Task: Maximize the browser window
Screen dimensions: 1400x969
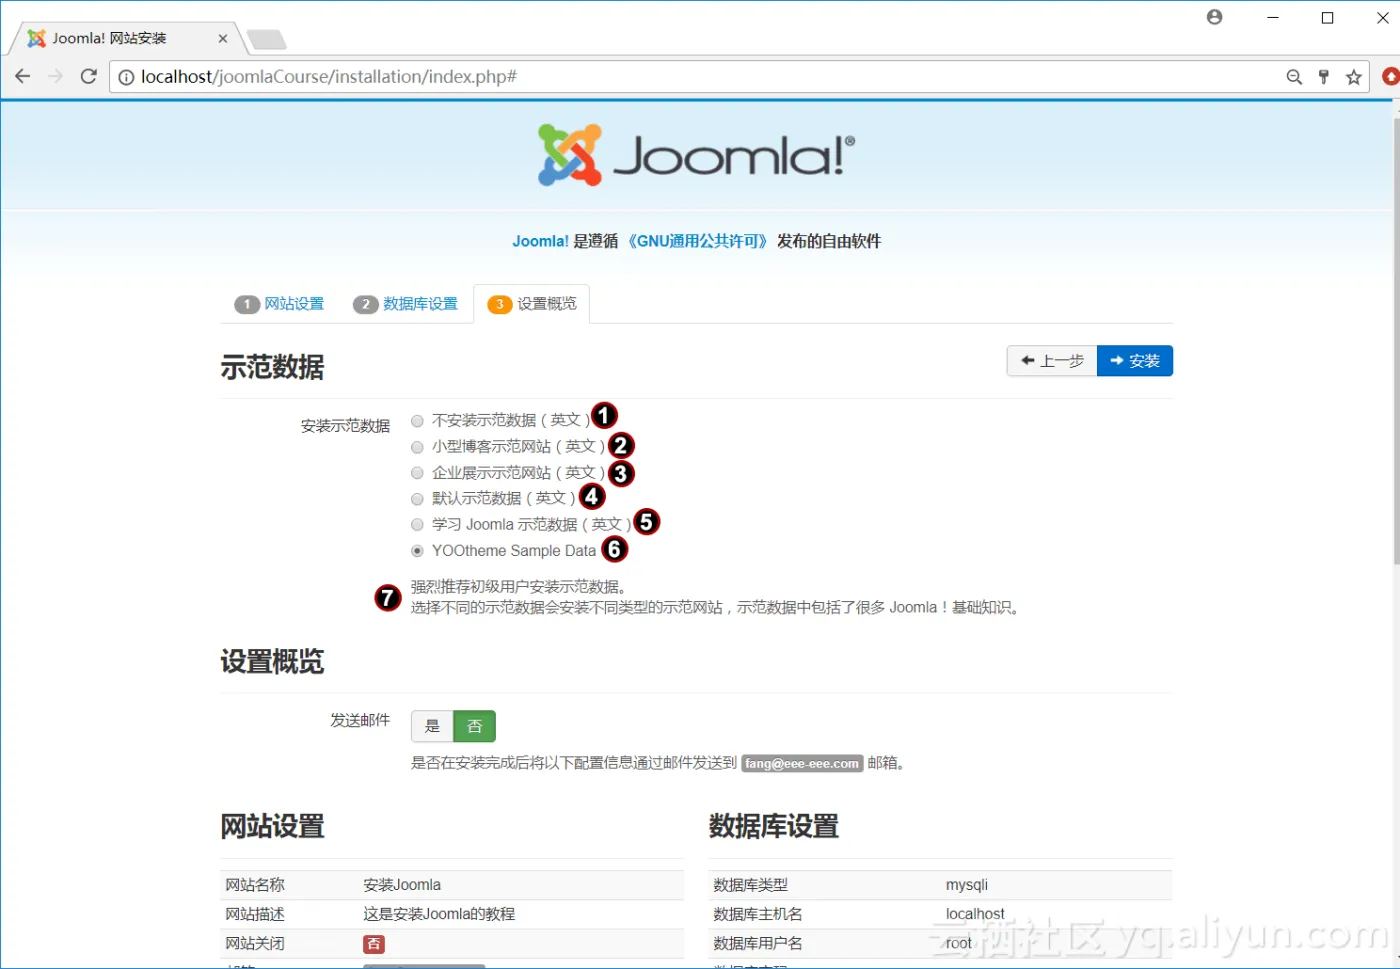Action: tap(1328, 17)
